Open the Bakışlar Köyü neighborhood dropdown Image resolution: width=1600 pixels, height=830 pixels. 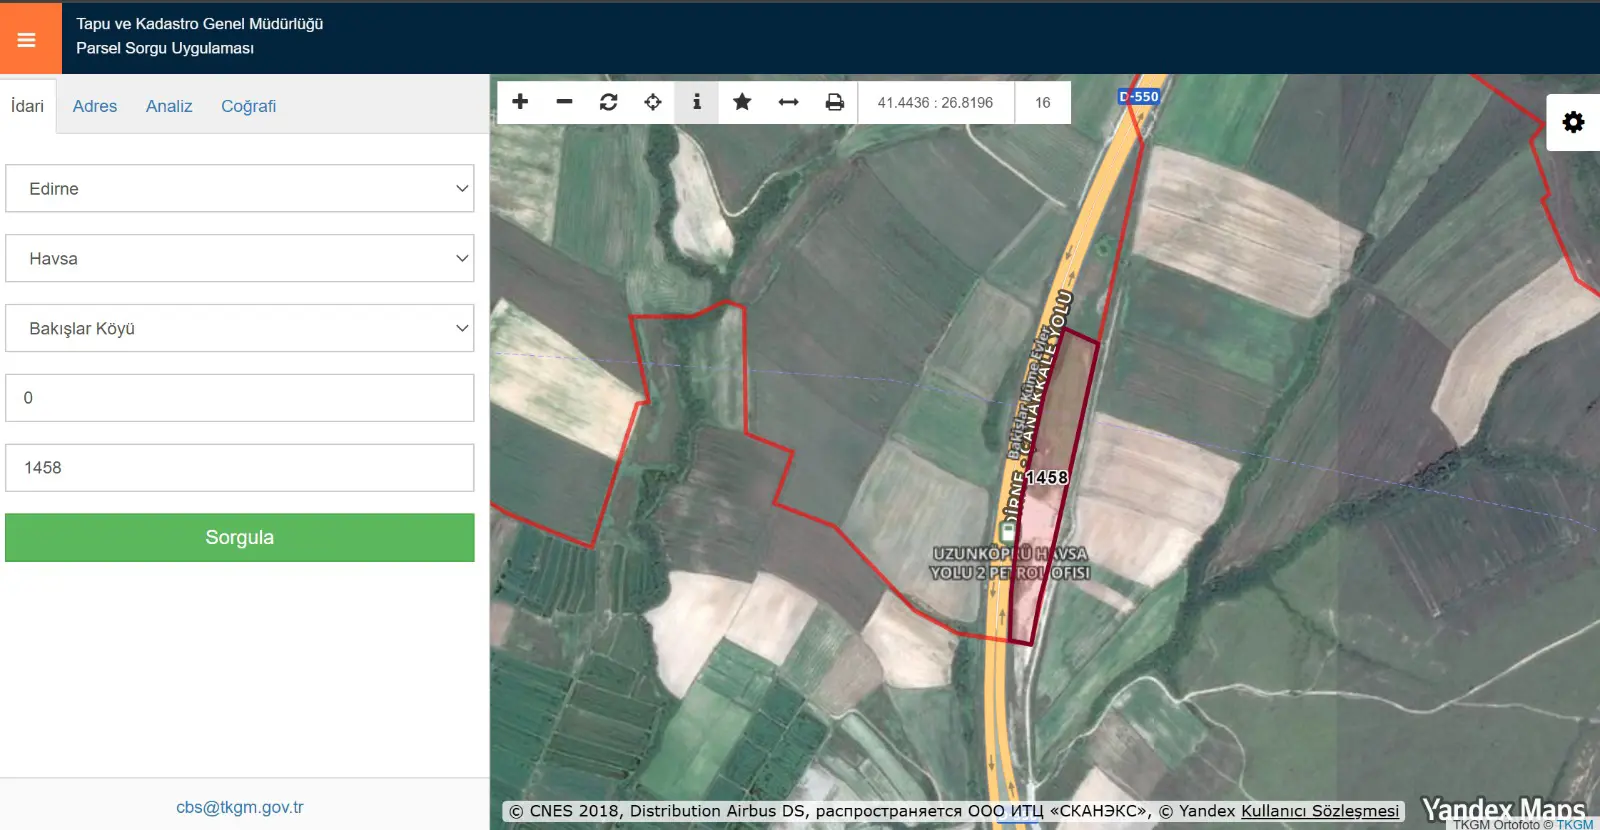[x=240, y=328]
